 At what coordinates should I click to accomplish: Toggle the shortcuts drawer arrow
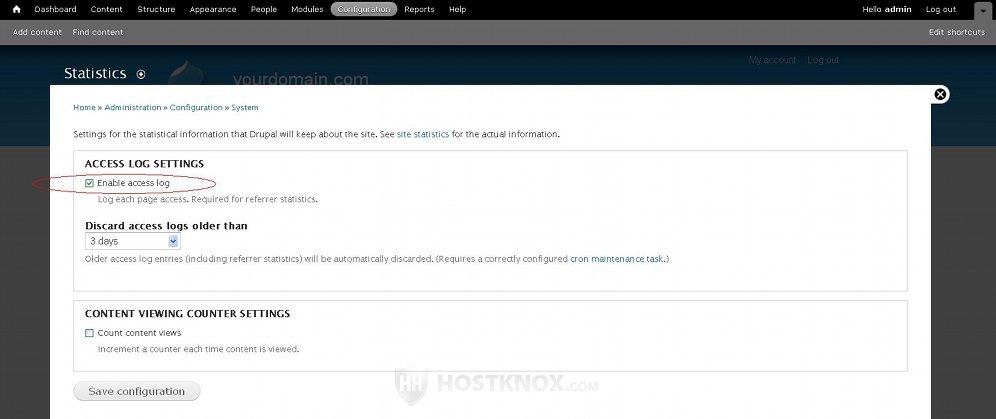(982, 10)
